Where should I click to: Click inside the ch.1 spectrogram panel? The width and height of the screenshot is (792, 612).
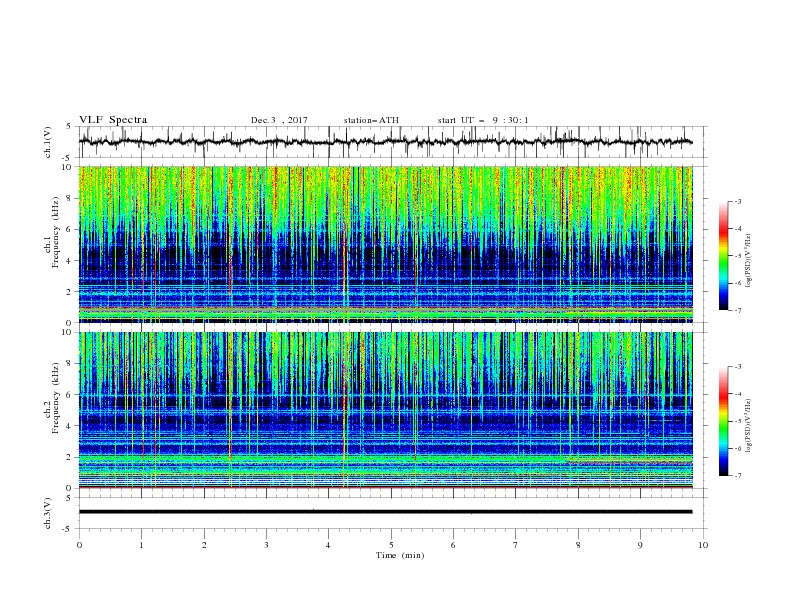coord(385,244)
